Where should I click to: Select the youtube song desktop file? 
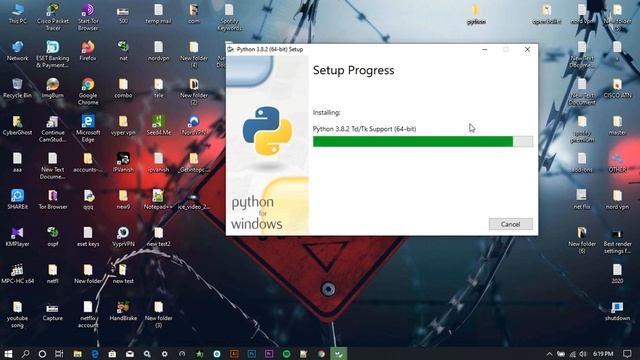[17, 314]
